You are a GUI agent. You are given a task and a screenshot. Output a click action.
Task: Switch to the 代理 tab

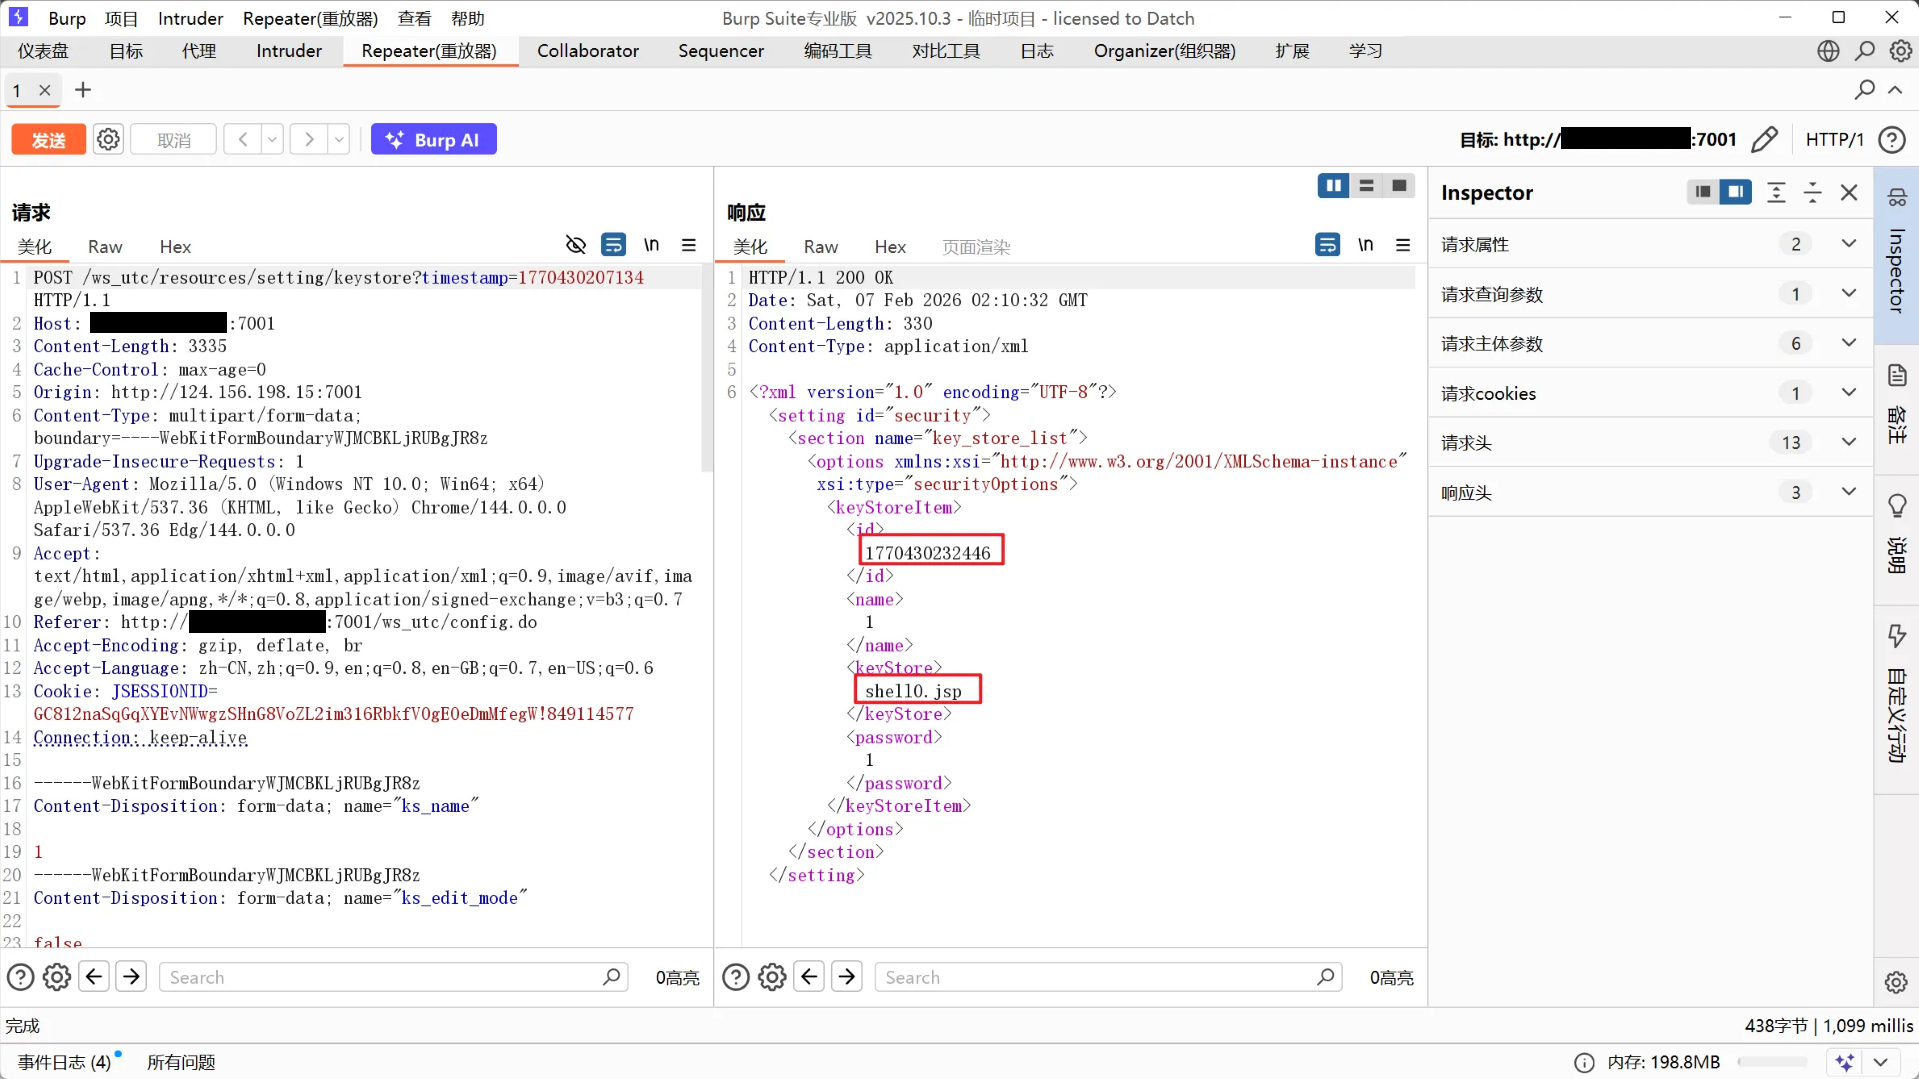click(199, 51)
